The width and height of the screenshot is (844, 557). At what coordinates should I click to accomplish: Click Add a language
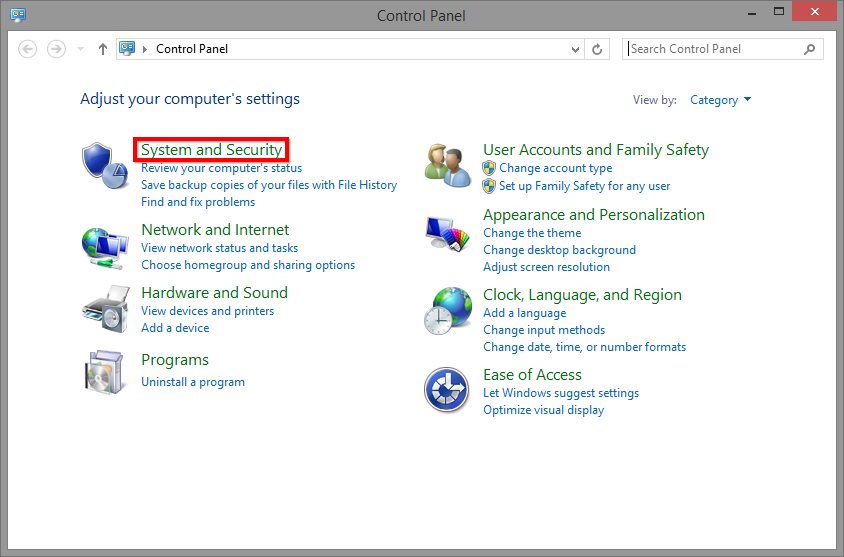pyautogui.click(x=524, y=313)
